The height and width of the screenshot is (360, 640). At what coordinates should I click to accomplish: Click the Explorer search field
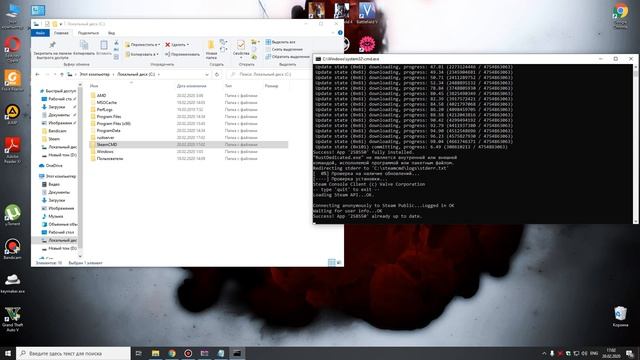pos(268,75)
